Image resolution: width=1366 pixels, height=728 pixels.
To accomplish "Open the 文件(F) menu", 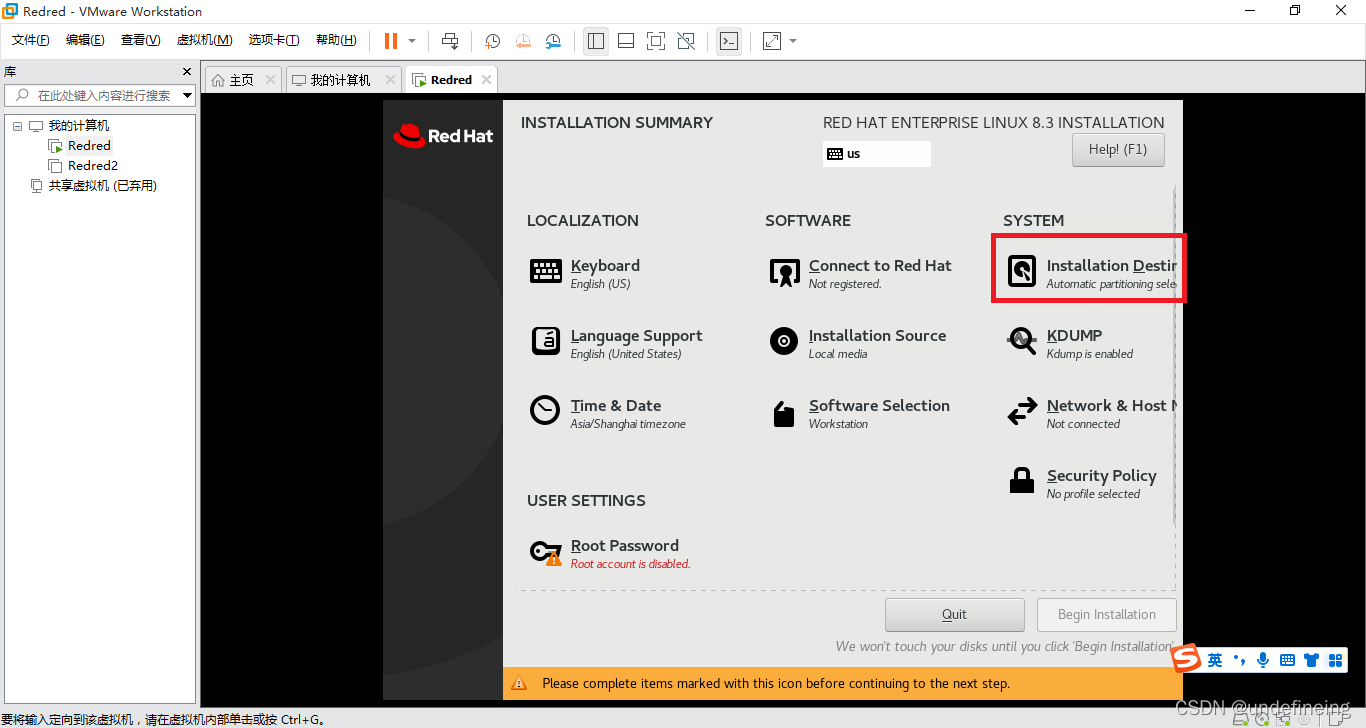I will 31,40.
